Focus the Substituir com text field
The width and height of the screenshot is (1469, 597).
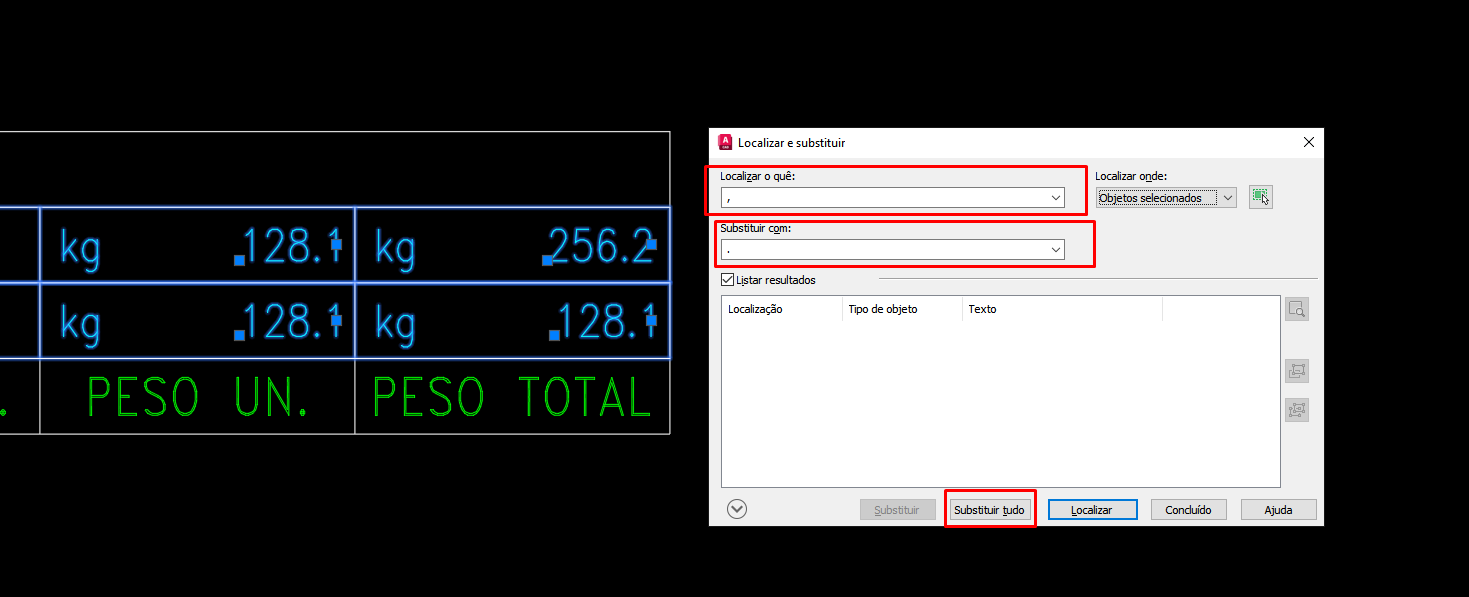tap(885, 250)
